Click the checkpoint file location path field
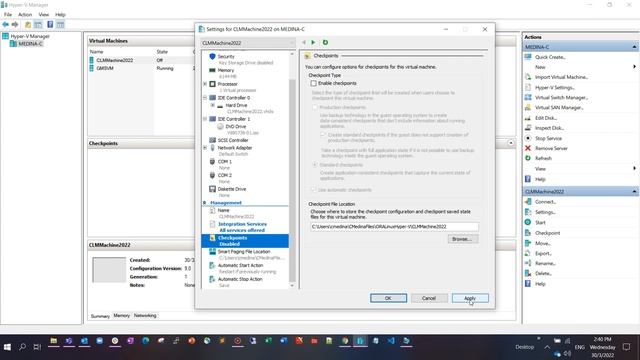This screenshot has width=640, height=360. point(394,227)
